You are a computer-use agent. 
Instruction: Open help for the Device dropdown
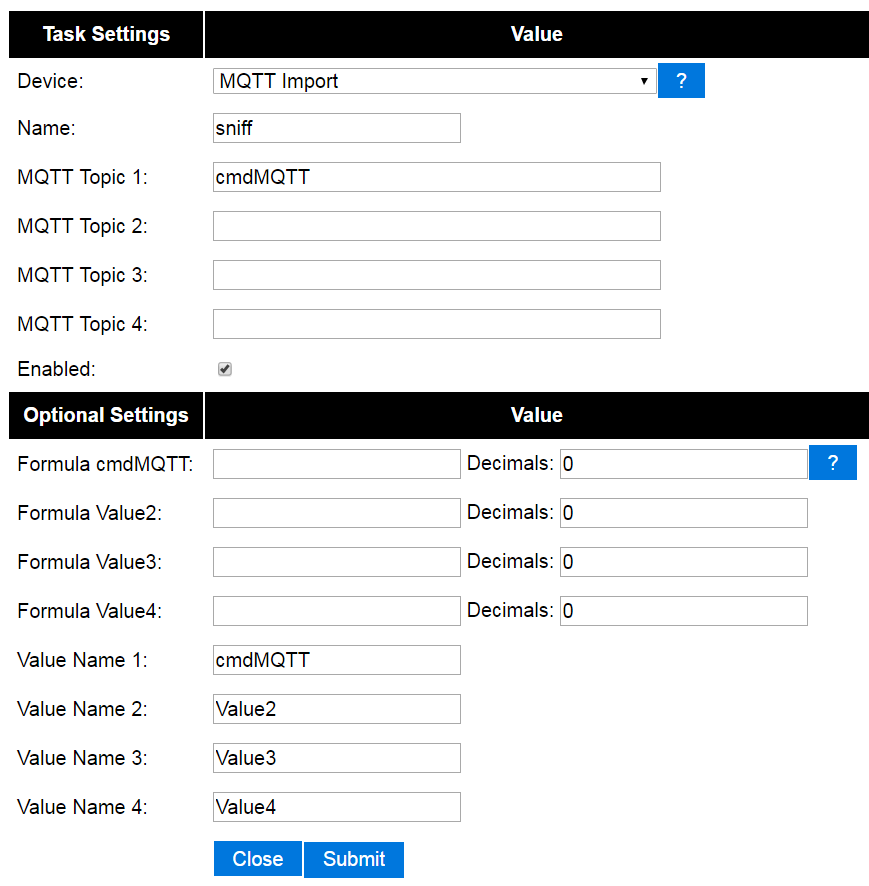pyautogui.click(x=681, y=81)
